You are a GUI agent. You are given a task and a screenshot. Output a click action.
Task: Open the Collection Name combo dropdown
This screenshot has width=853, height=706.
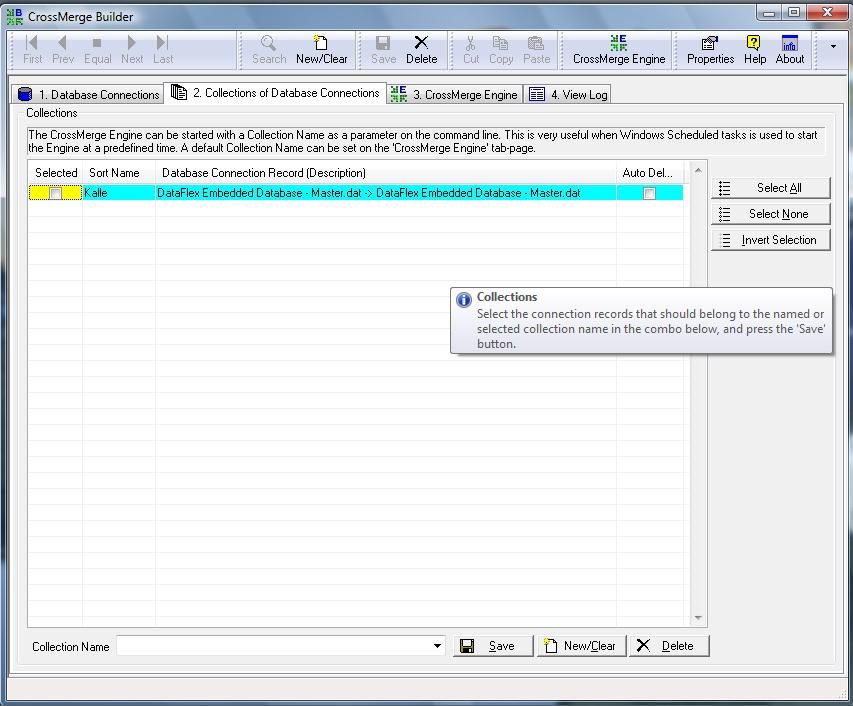click(x=437, y=646)
